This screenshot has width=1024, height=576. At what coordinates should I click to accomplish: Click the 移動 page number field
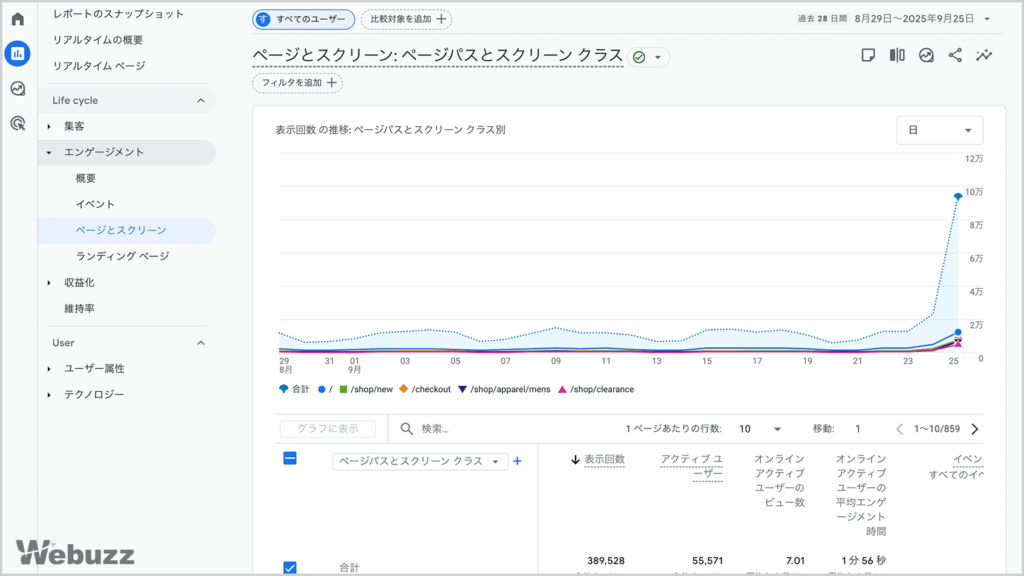click(x=857, y=429)
